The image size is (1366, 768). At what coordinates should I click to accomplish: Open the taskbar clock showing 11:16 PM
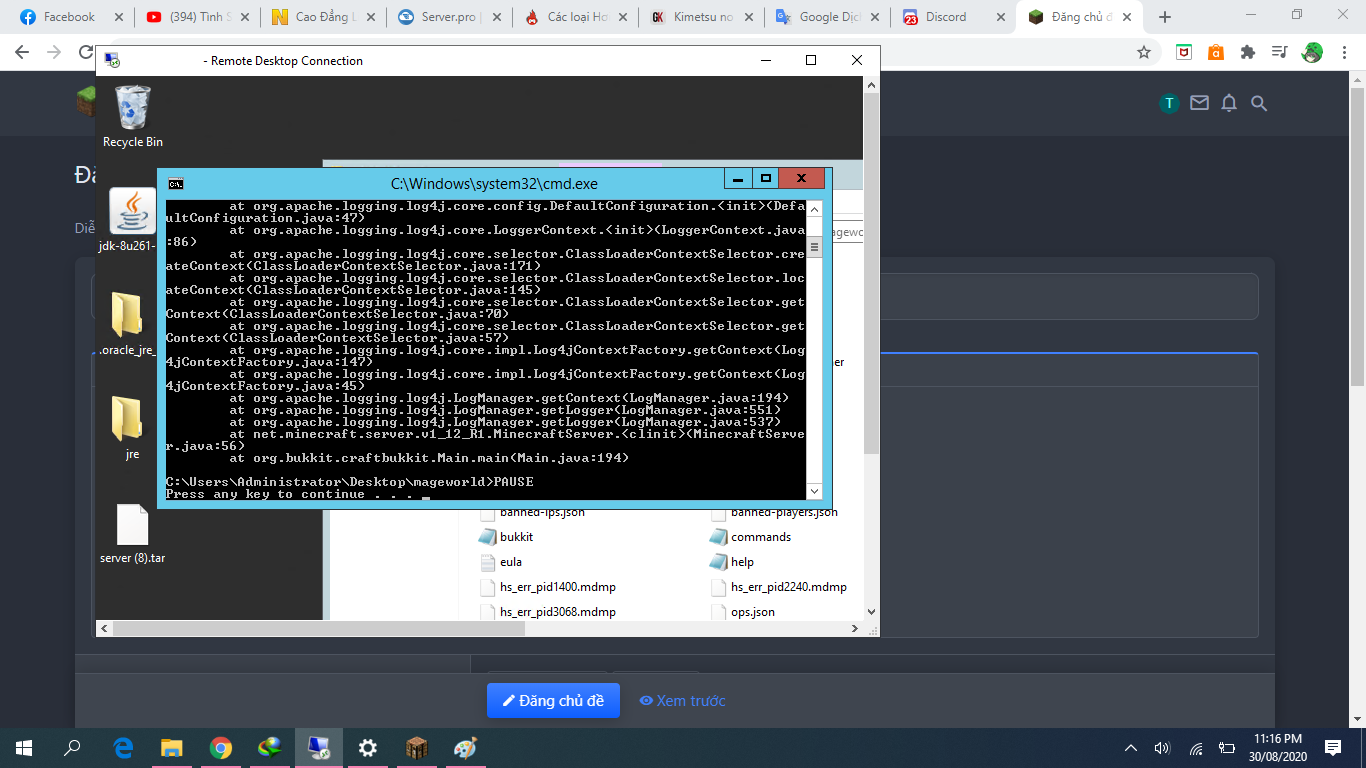click(1277, 748)
